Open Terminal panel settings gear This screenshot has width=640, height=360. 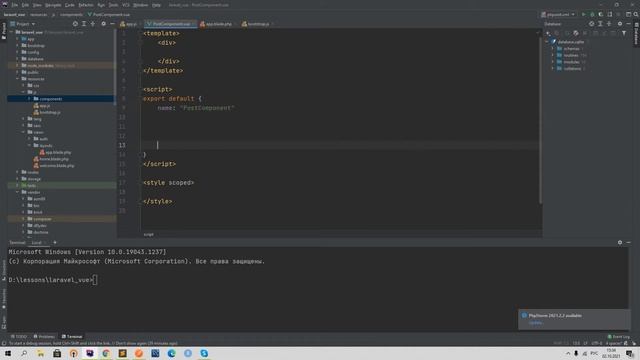(x=620, y=242)
